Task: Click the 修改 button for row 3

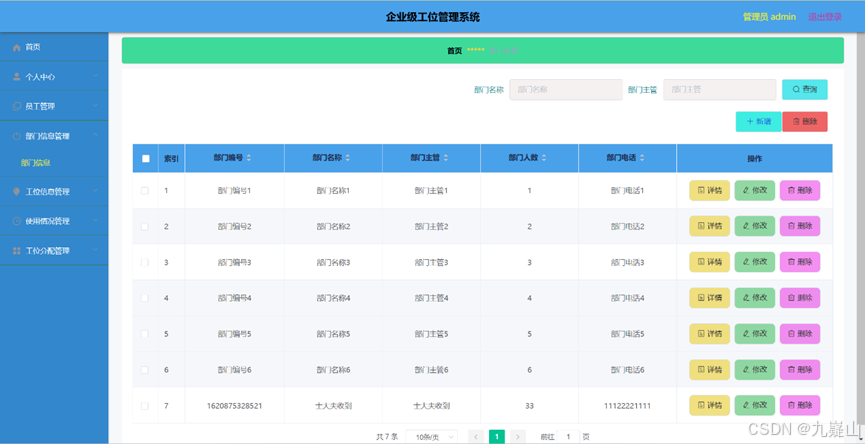Action: tap(755, 262)
